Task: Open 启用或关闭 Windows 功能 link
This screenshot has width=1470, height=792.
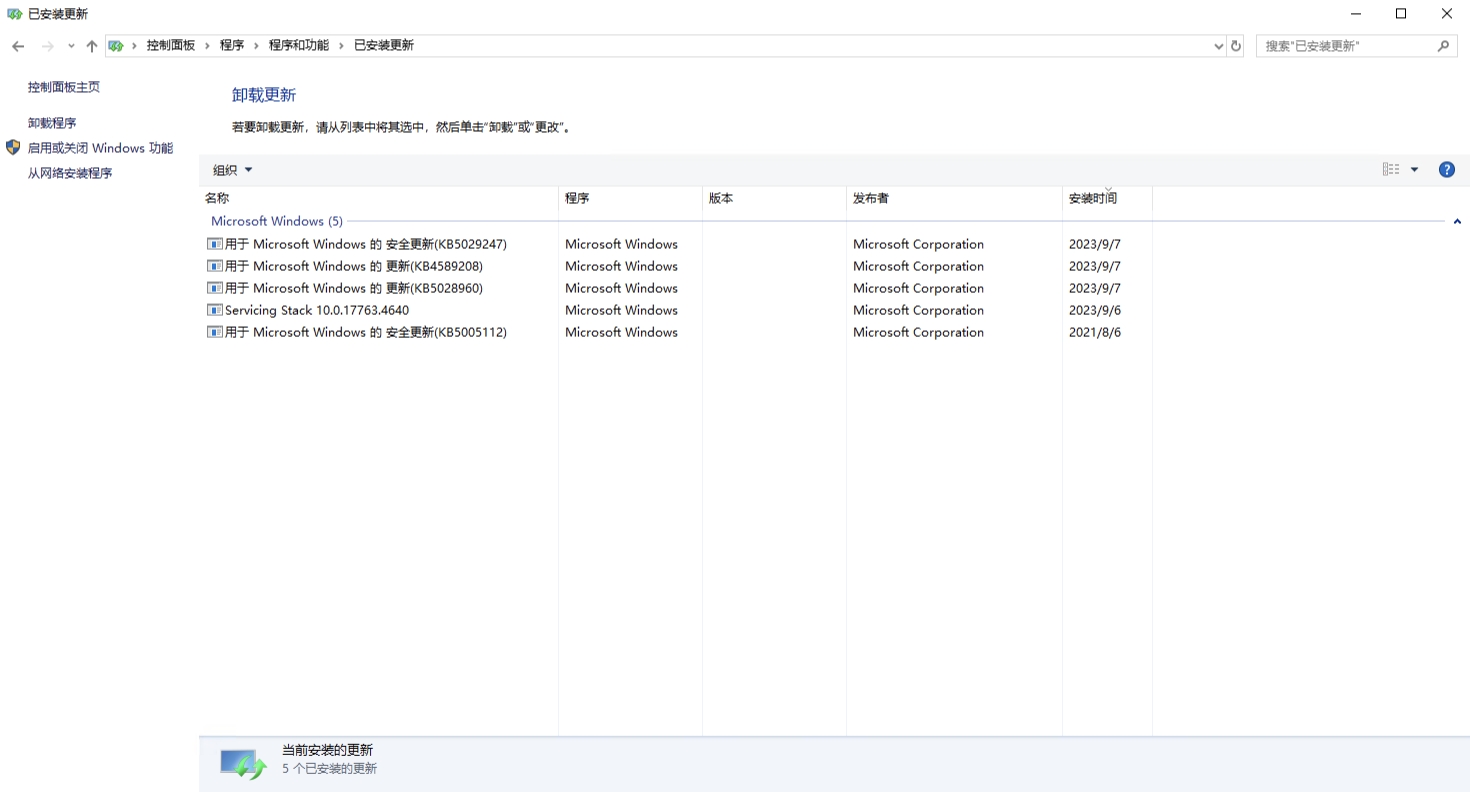Action: [x=100, y=148]
